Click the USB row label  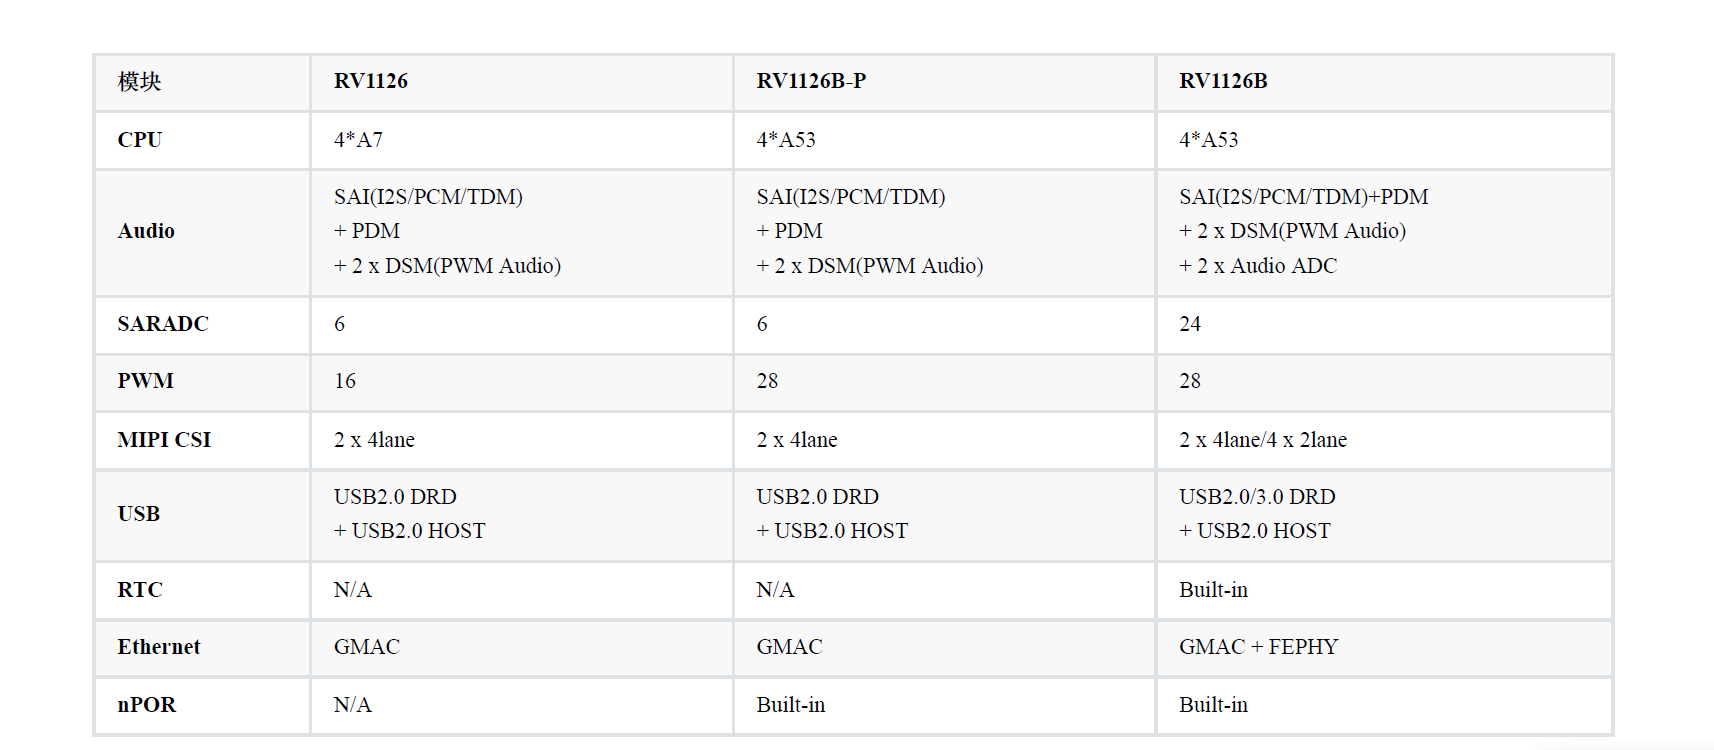(x=139, y=514)
